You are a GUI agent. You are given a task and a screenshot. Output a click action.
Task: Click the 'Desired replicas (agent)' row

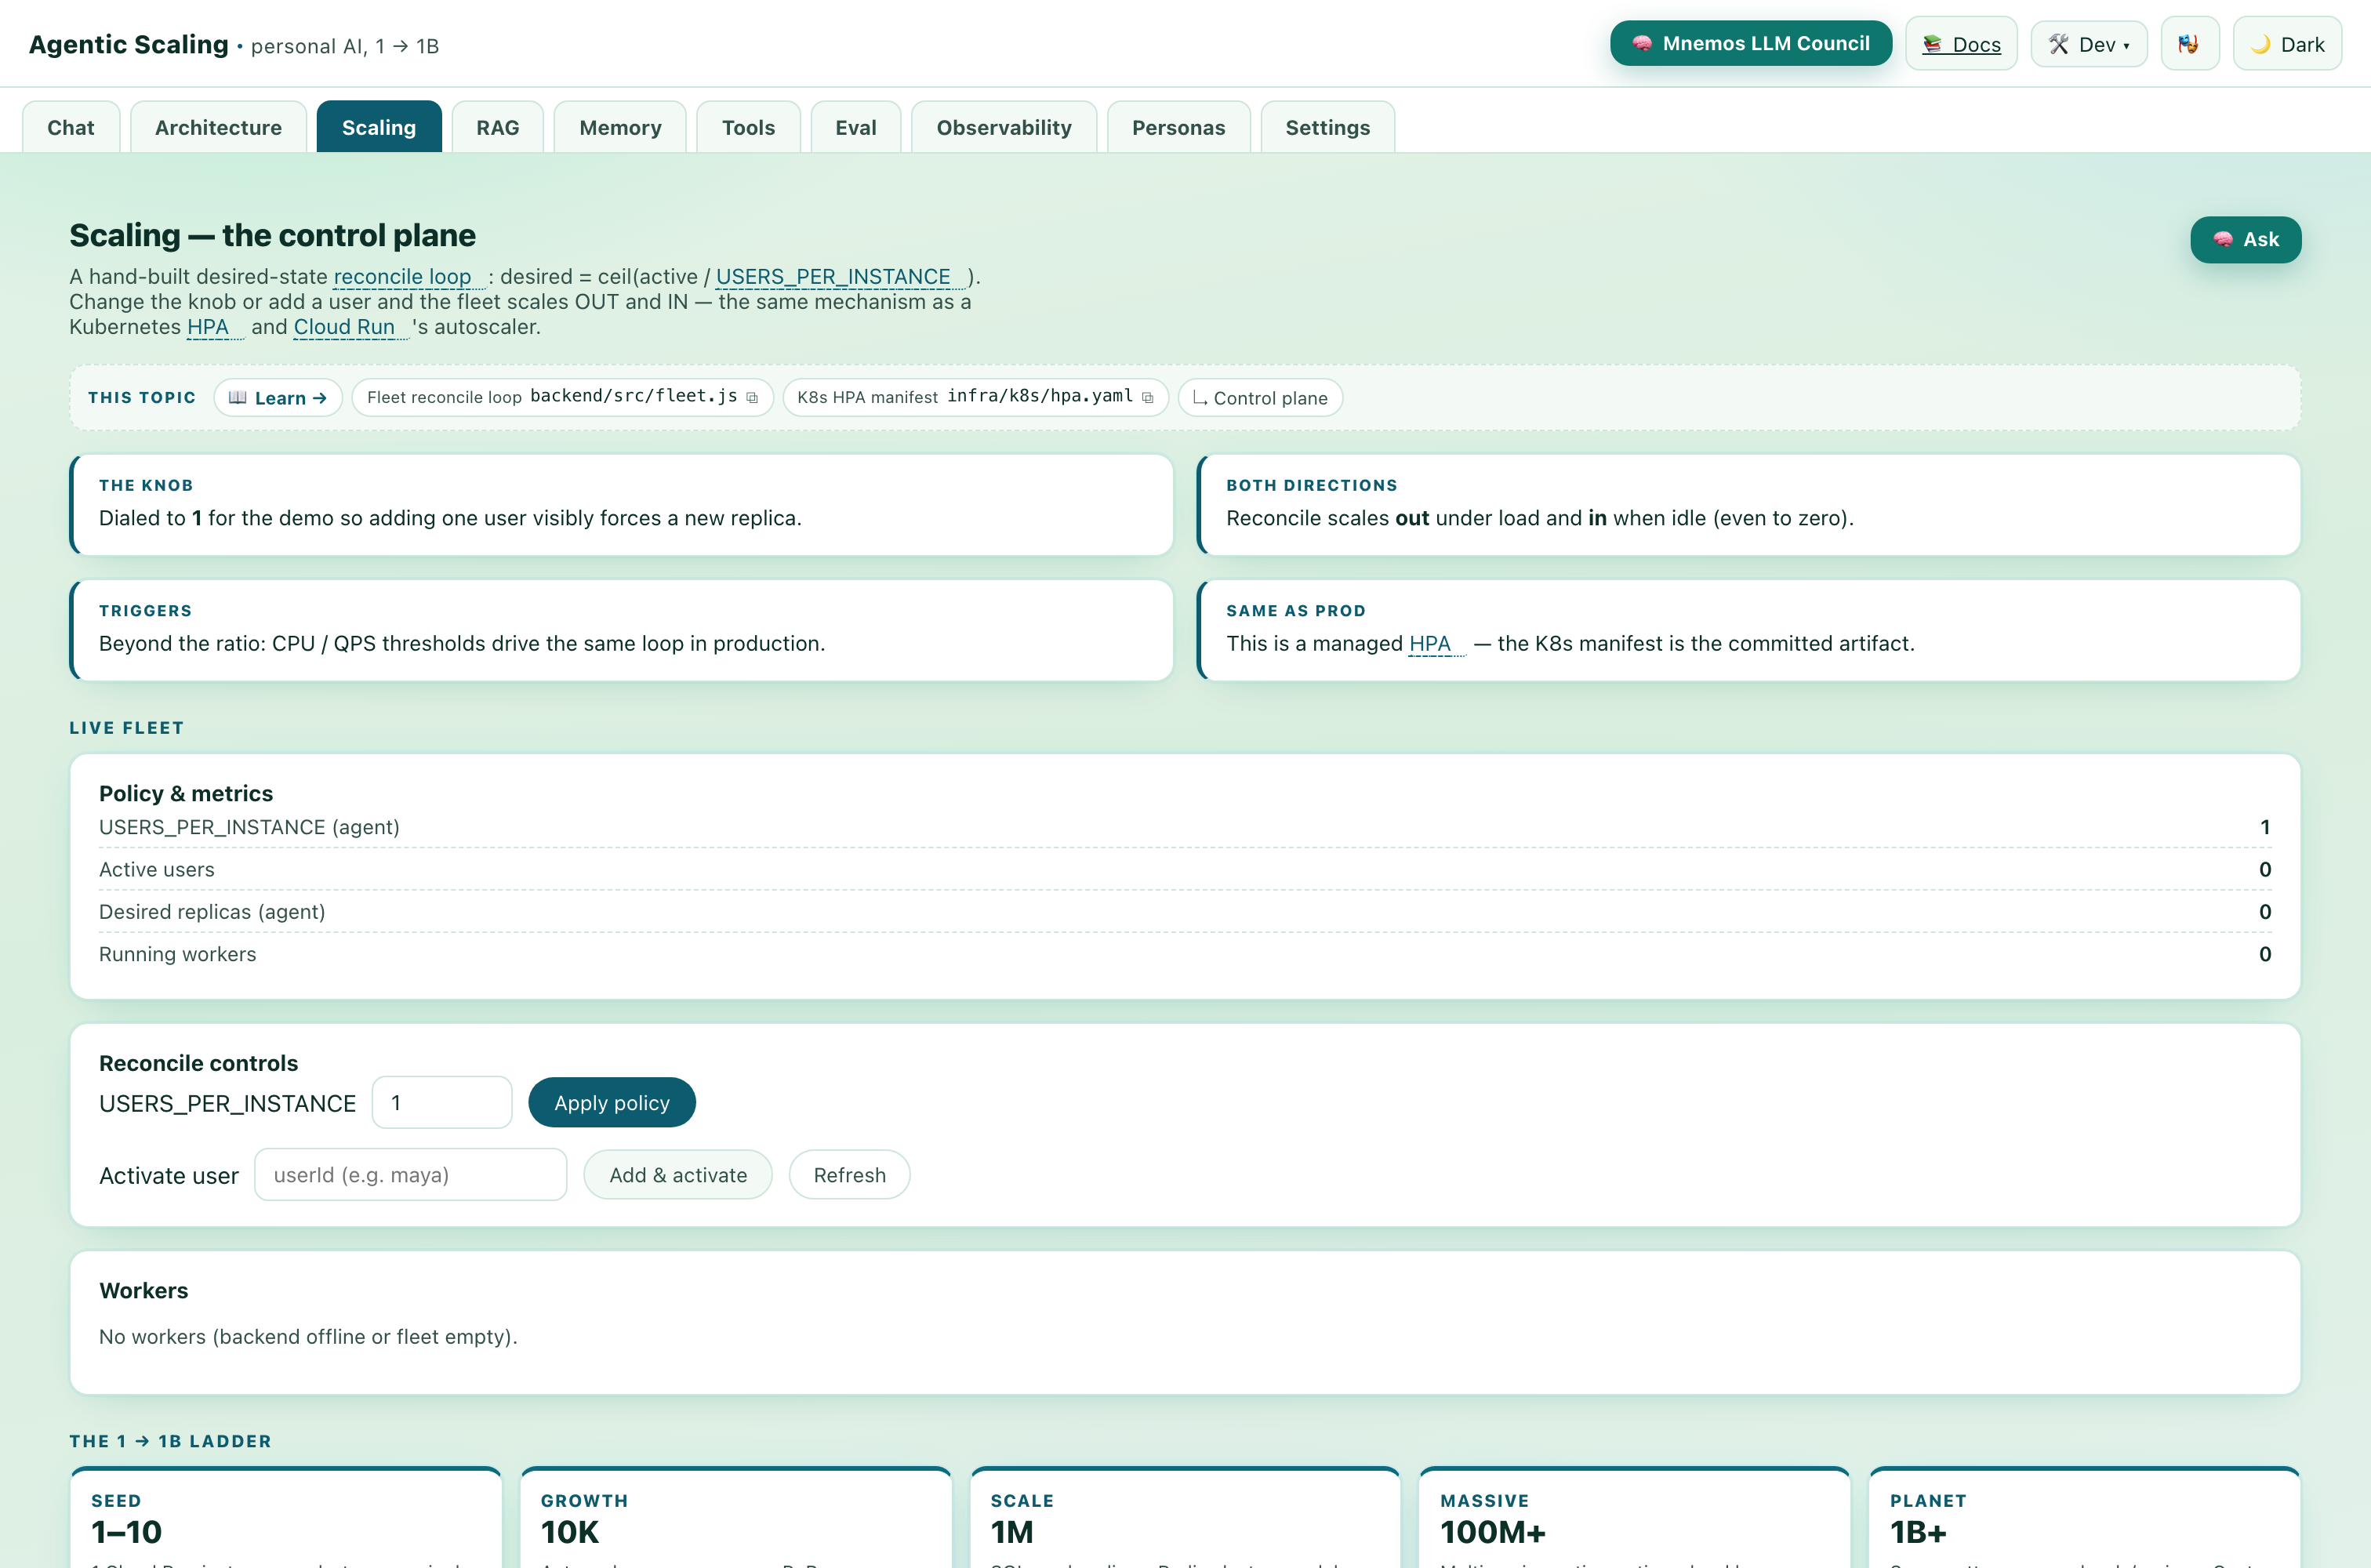[x=1185, y=912]
